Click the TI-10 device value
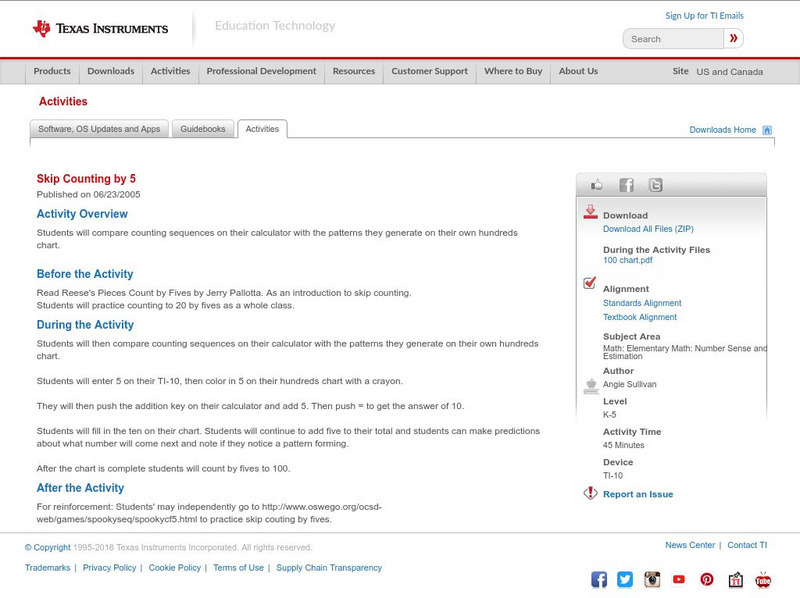This screenshot has height=598, width=800. click(613, 476)
